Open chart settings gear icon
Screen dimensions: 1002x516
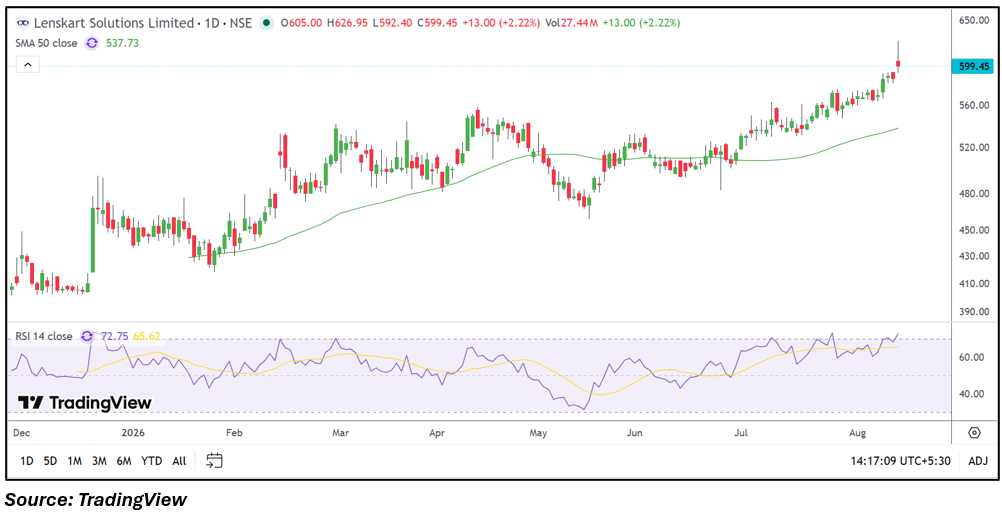pos(974,433)
